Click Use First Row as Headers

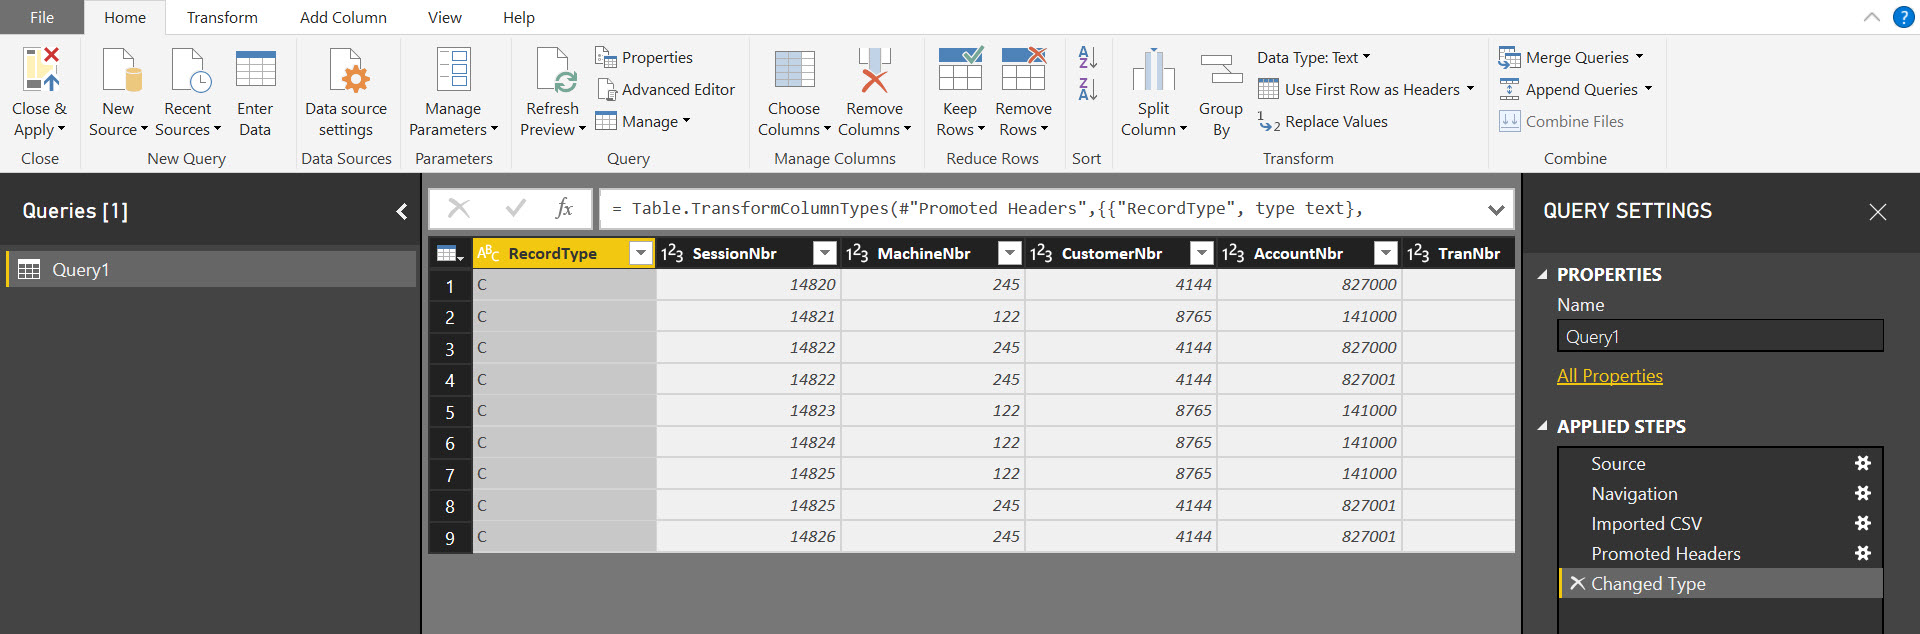(1366, 89)
